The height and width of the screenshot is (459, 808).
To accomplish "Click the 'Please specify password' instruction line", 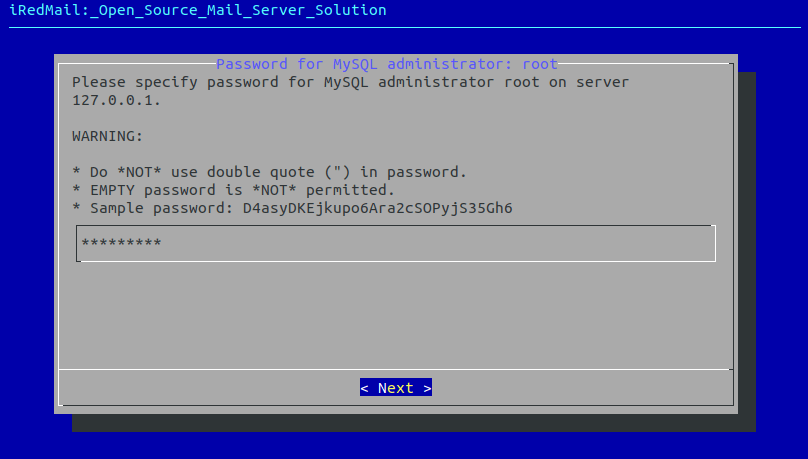I will (x=350, y=82).
